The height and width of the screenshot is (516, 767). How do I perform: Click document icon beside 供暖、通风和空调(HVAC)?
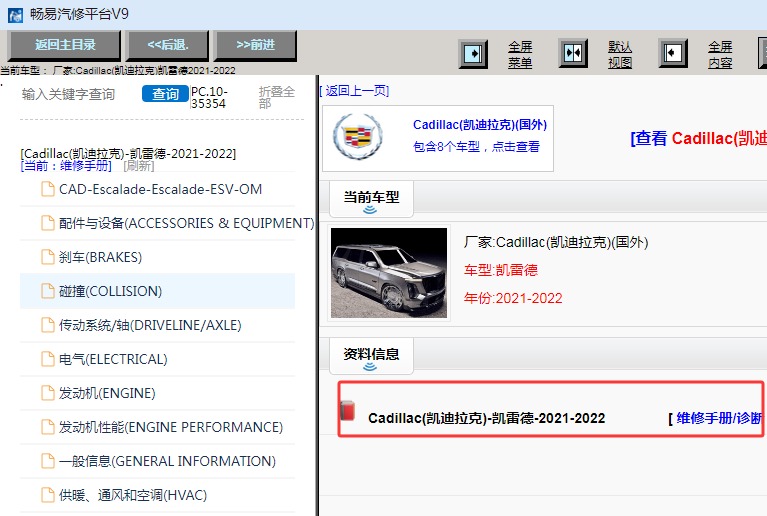(47, 495)
